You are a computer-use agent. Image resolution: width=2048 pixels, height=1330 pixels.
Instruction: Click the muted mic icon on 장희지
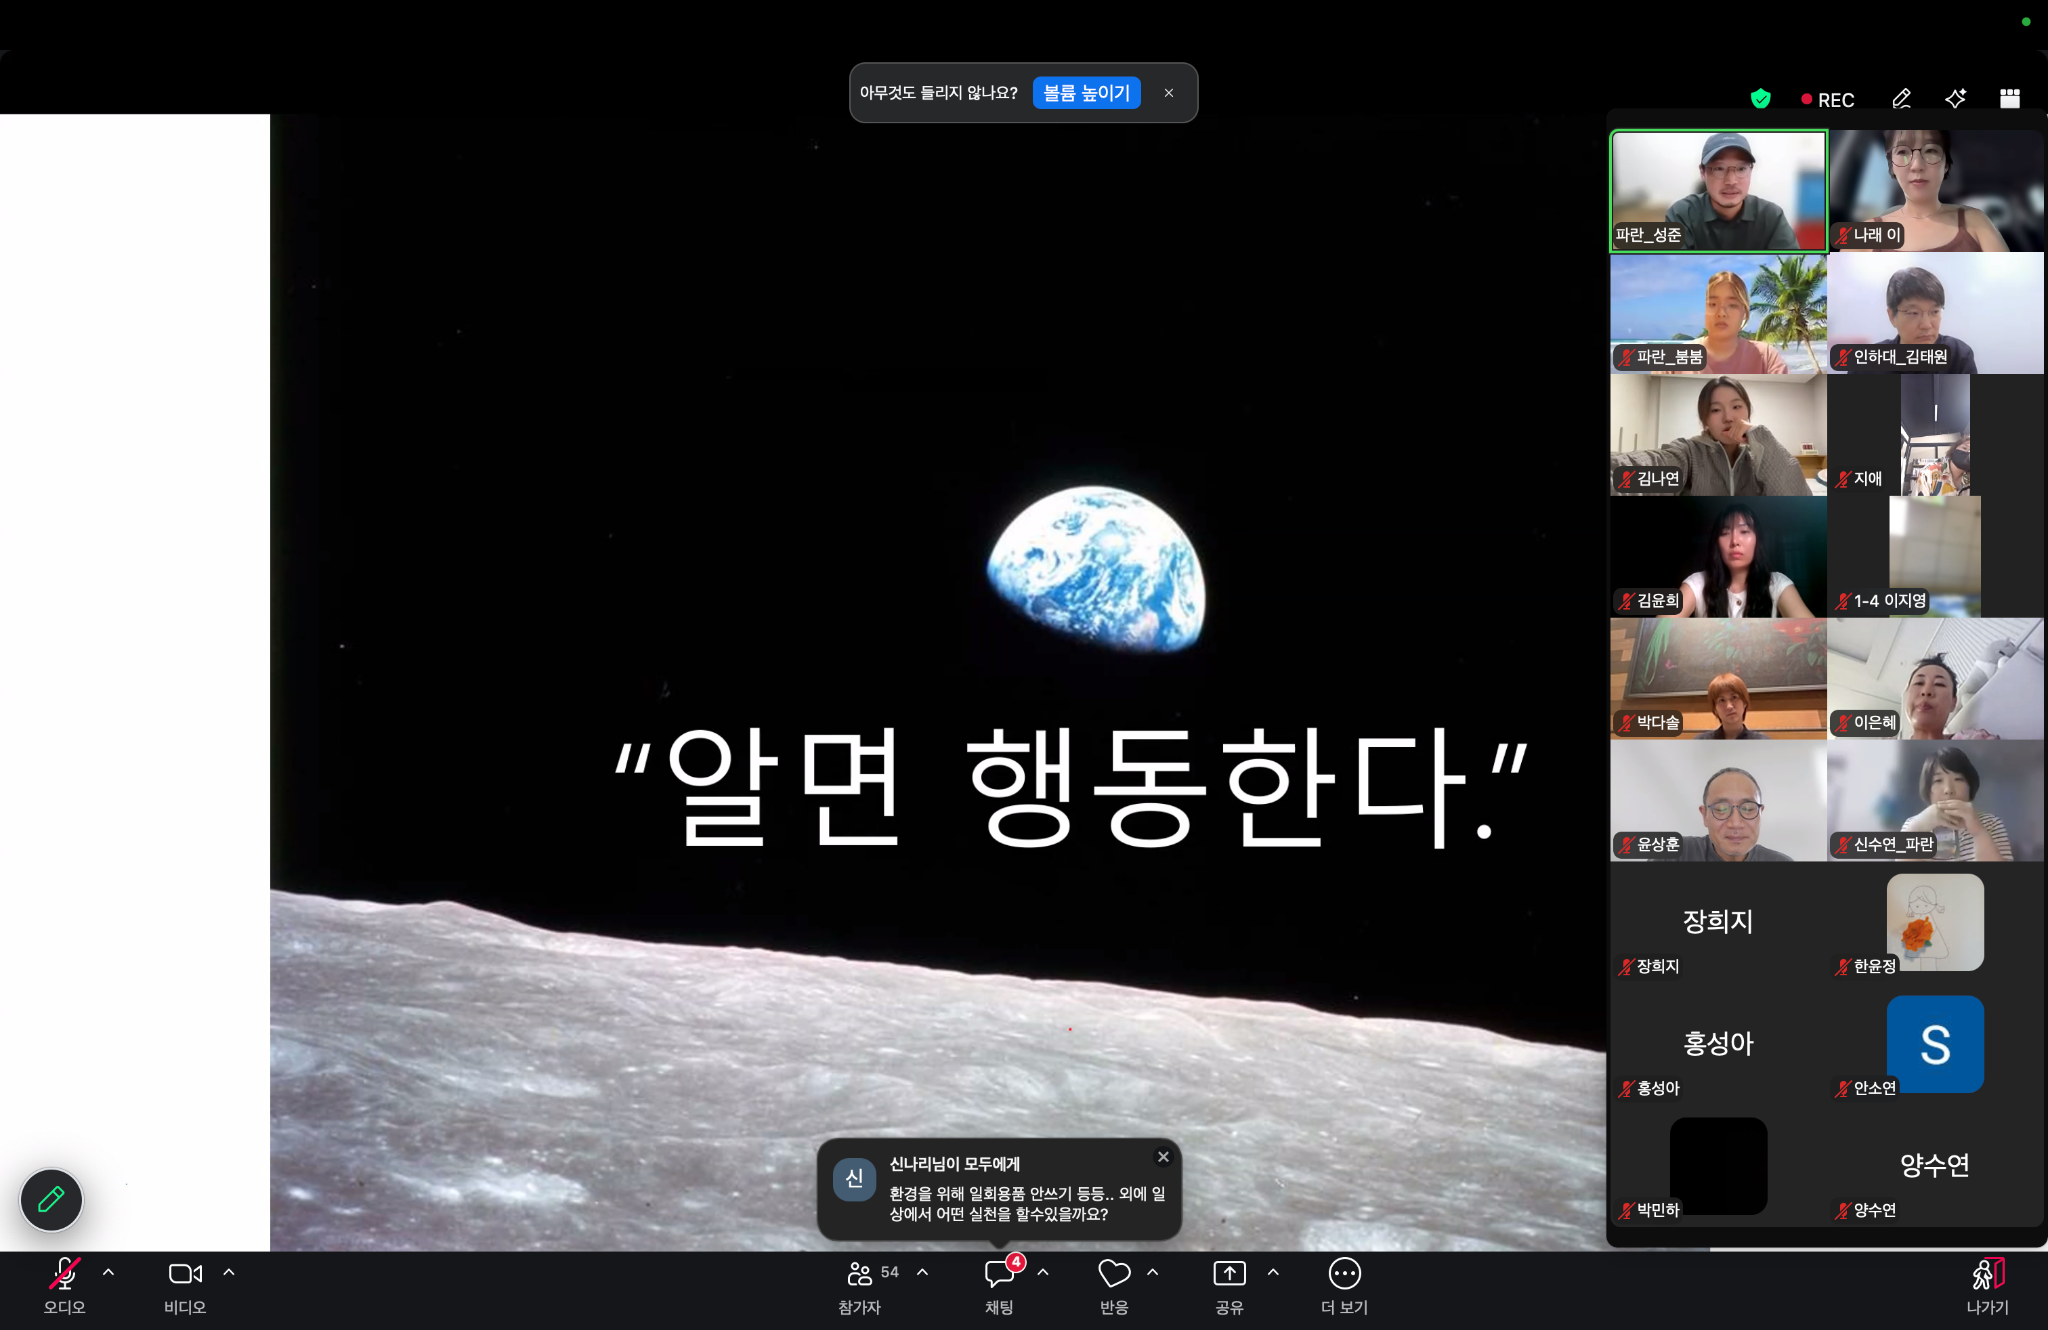pyautogui.click(x=1626, y=967)
